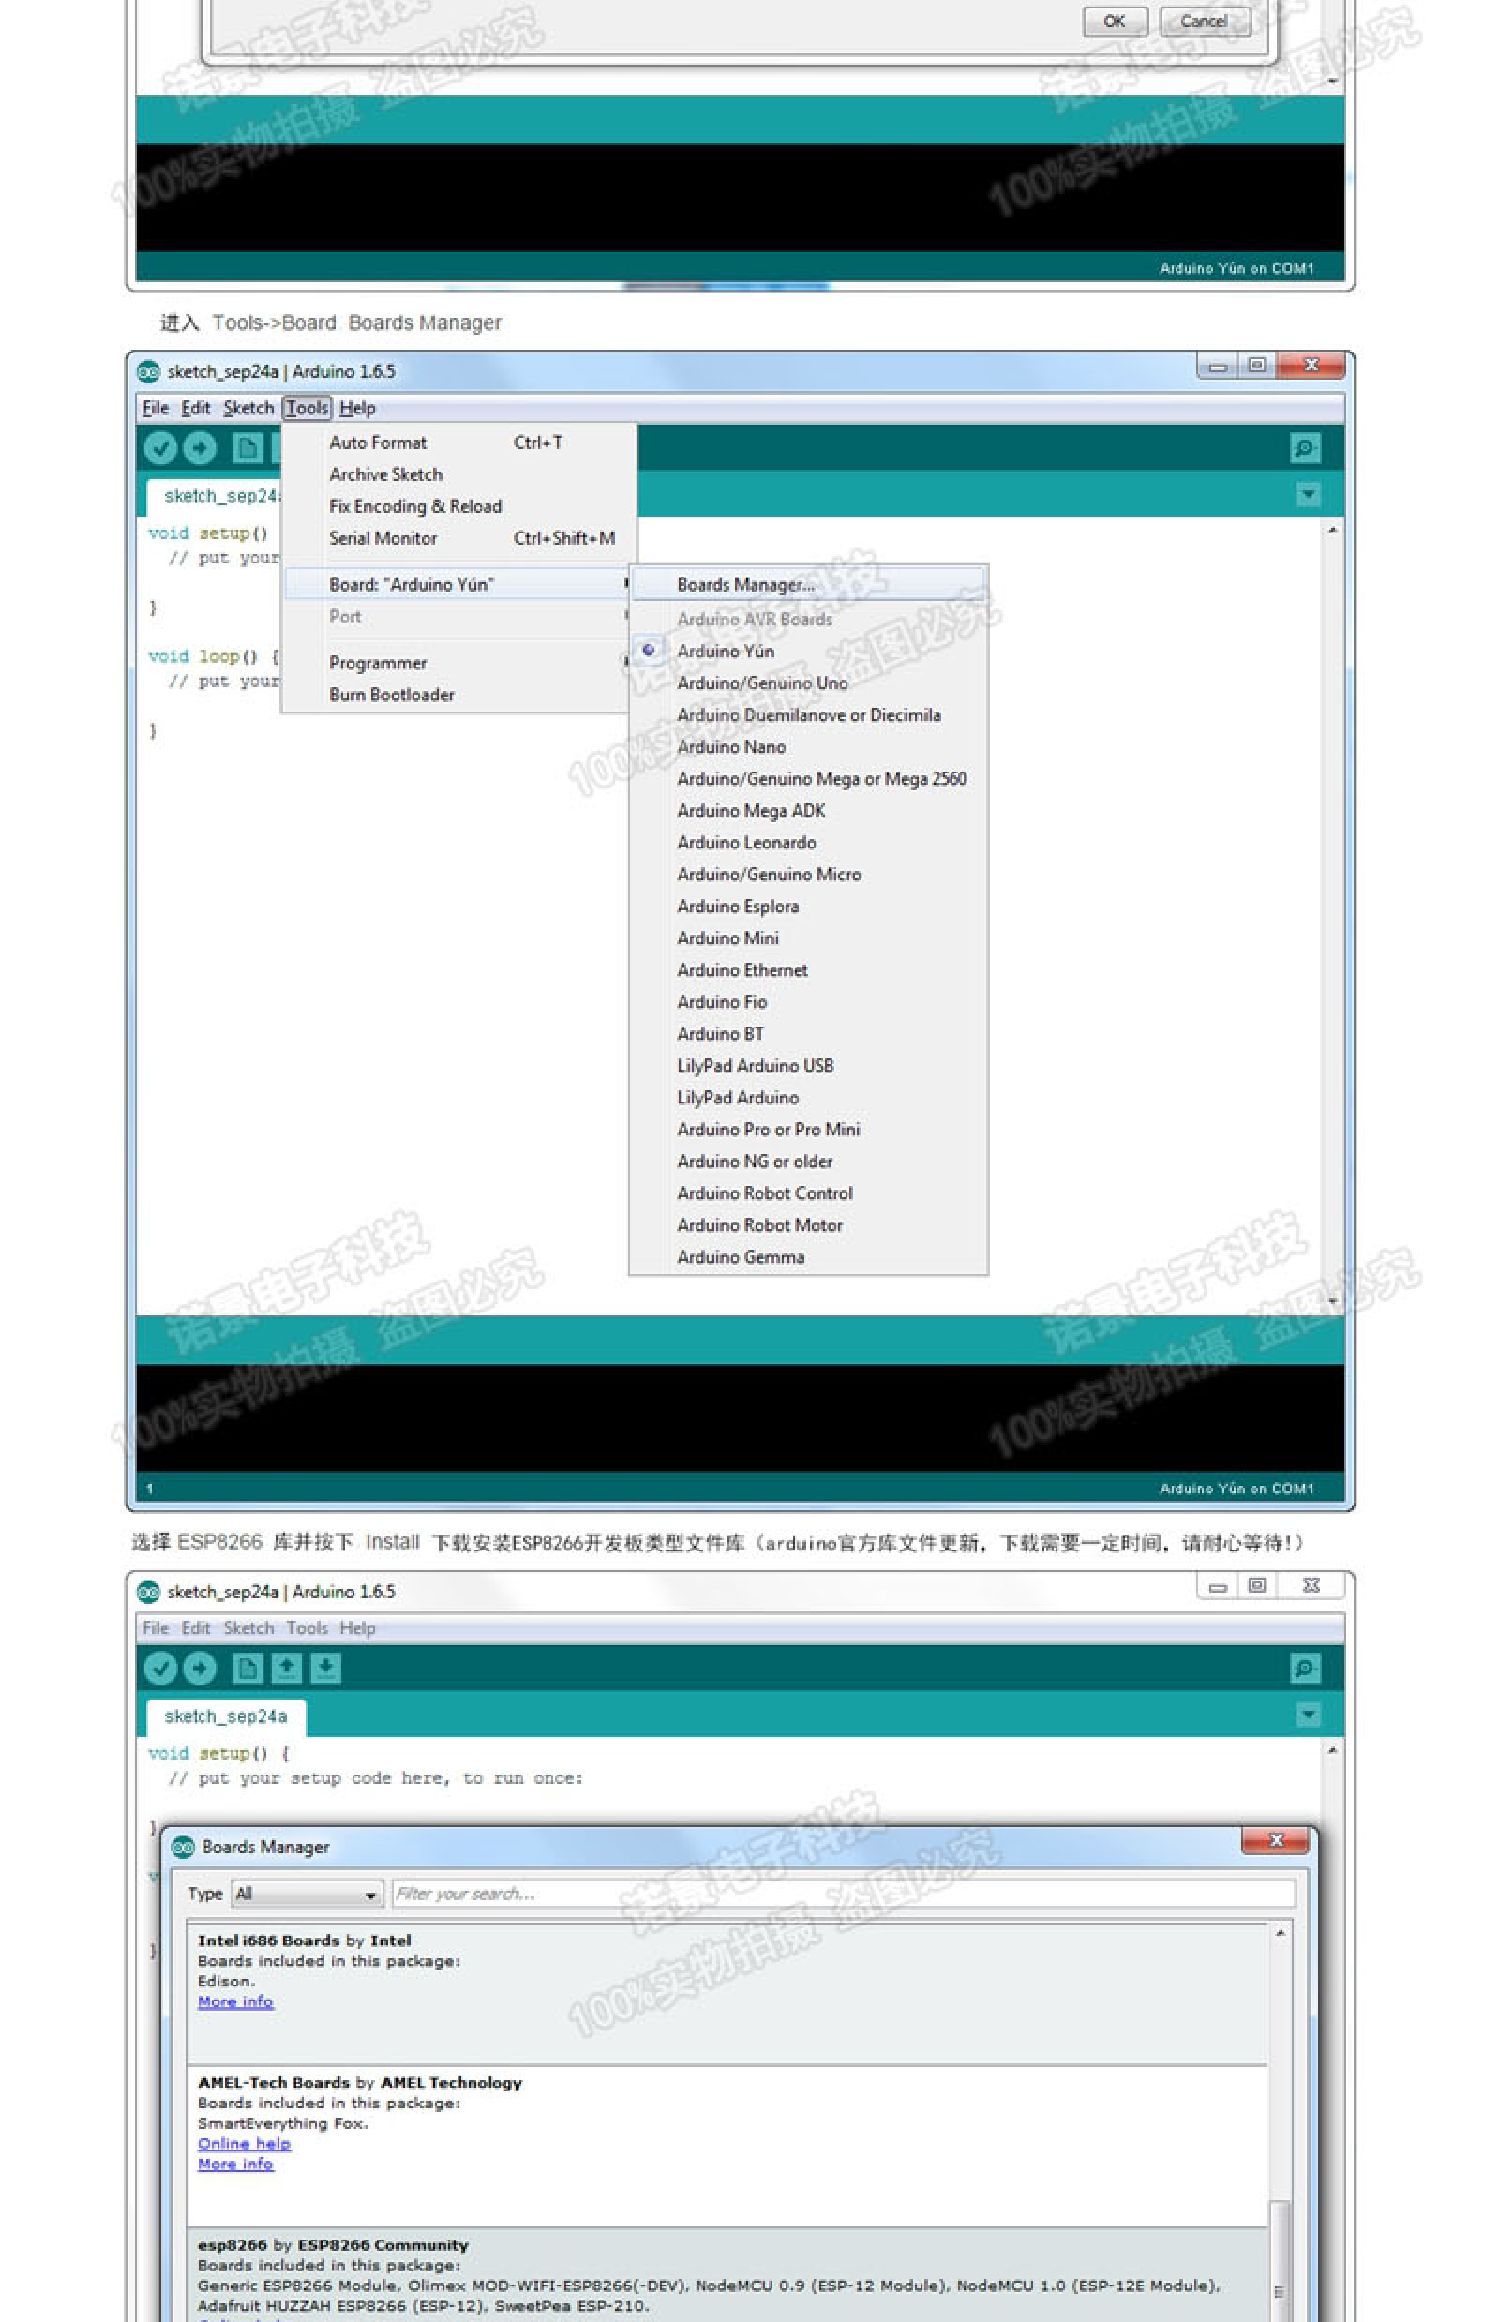This screenshot has width=1500, height=2322.
Task: Open Boards Manager... from board submenu
Action: [809, 585]
